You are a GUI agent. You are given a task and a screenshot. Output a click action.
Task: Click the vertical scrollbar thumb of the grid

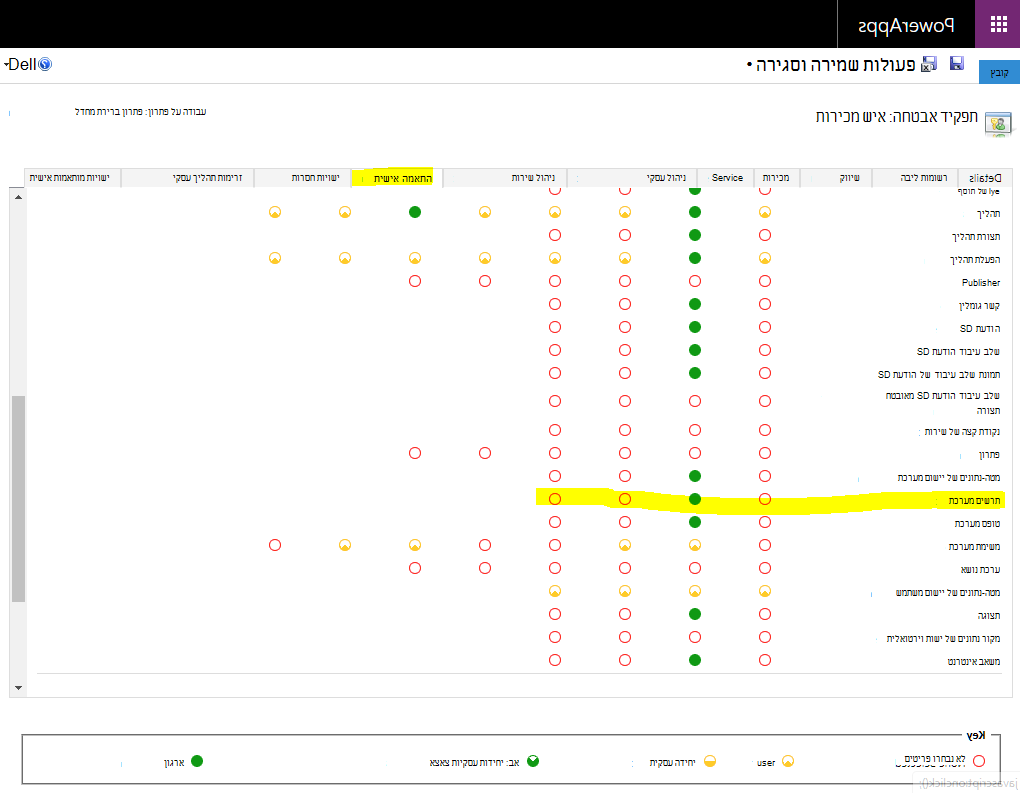tap(18, 499)
